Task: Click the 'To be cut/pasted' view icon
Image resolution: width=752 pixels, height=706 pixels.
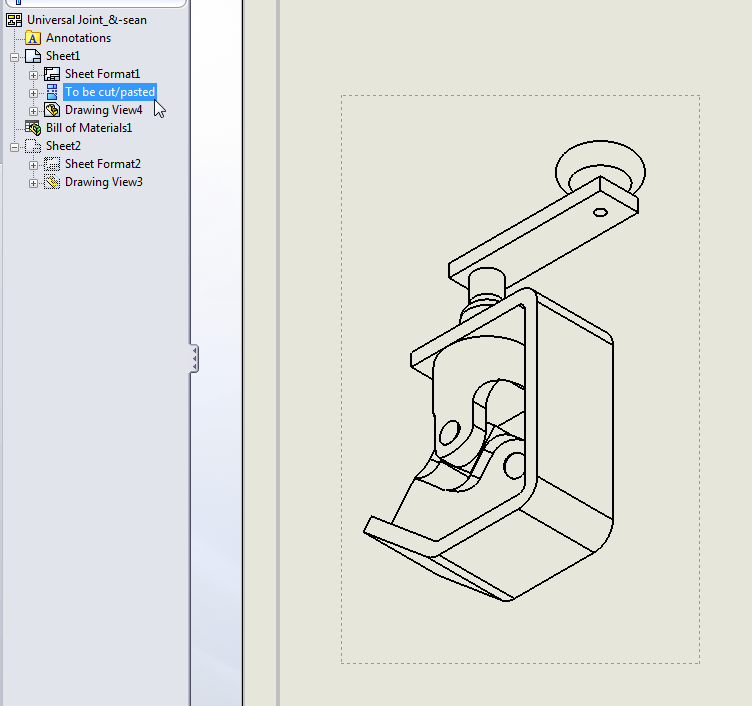Action: coord(52,92)
